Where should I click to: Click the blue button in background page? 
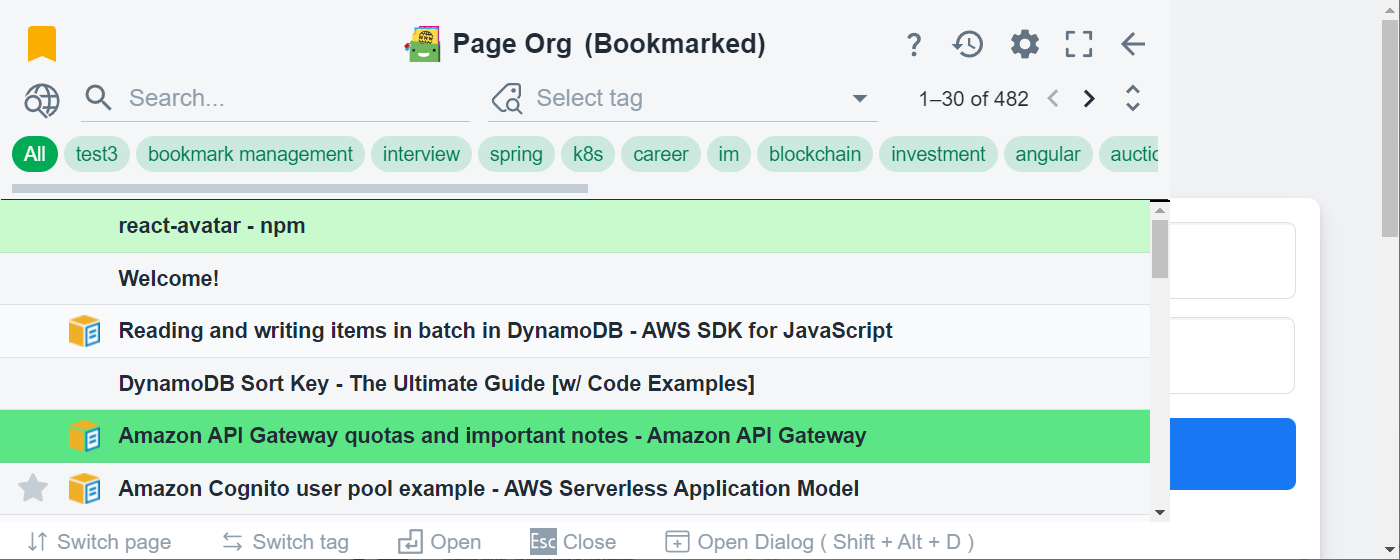click(1233, 454)
